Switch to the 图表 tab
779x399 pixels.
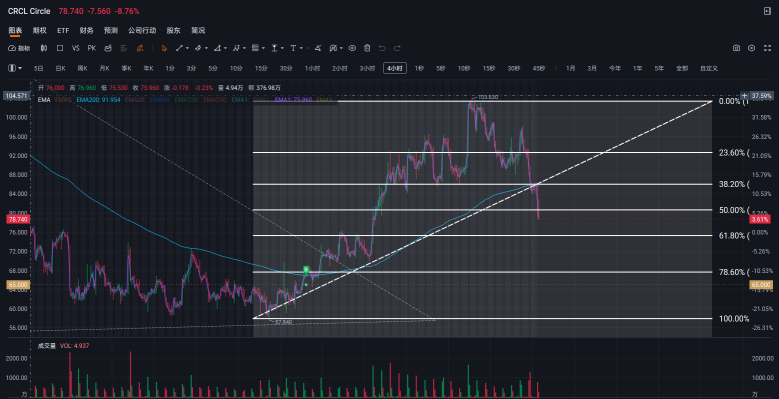pyautogui.click(x=15, y=30)
